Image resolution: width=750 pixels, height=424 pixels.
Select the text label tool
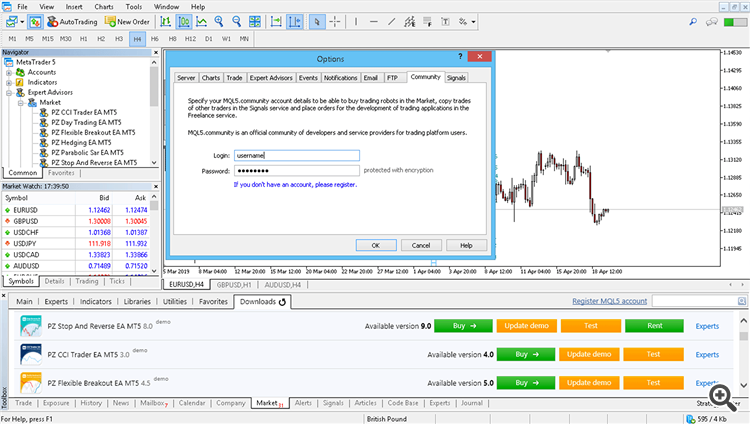click(x=445, y=22)
